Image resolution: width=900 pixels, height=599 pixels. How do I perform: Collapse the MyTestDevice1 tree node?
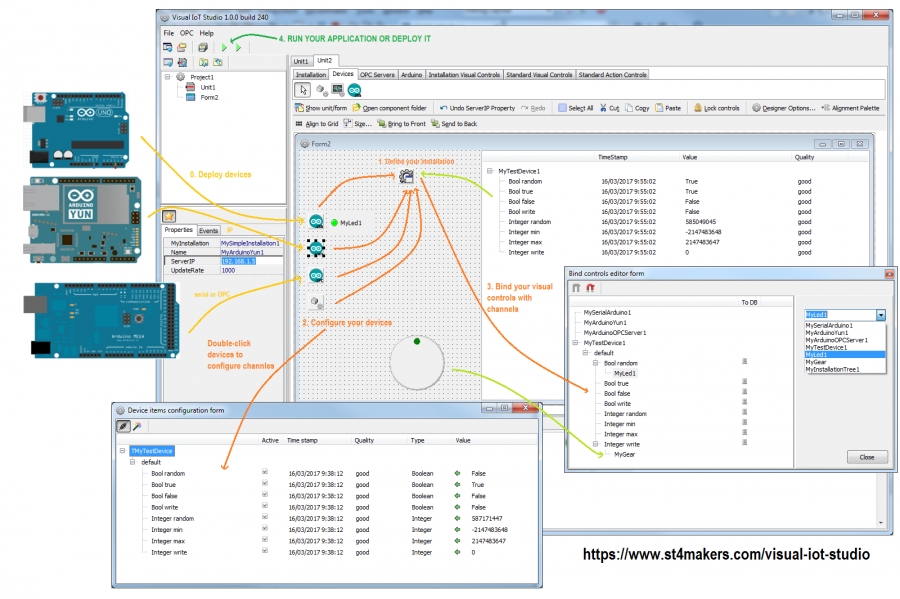[x=574, y=342]
